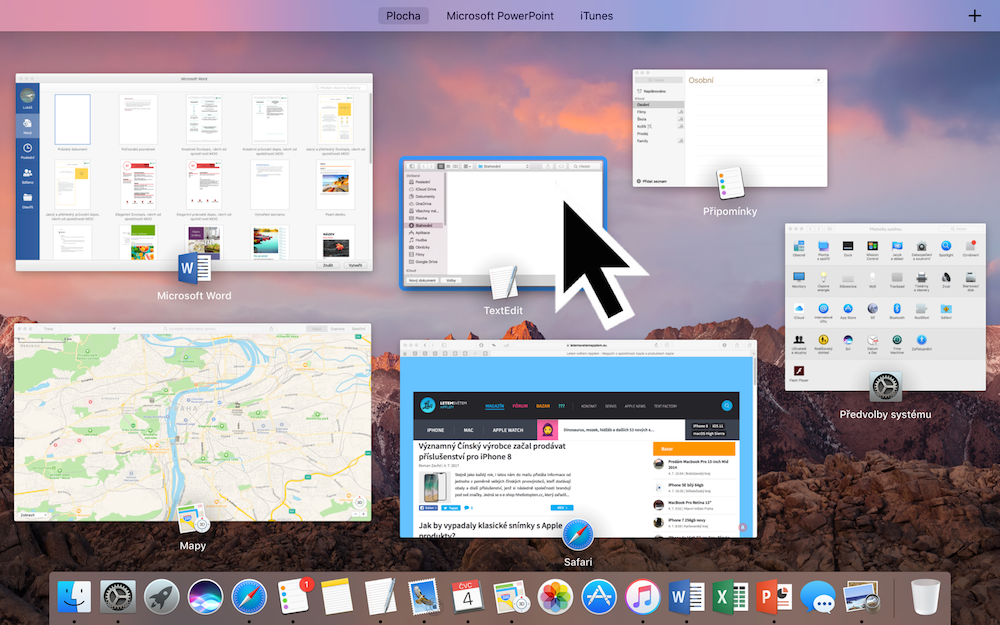Image resolution: width=1000 pixels, height=625 pixels.
Task: Open Photos flower icon in Dock
Action: click(x=555, y=597)
